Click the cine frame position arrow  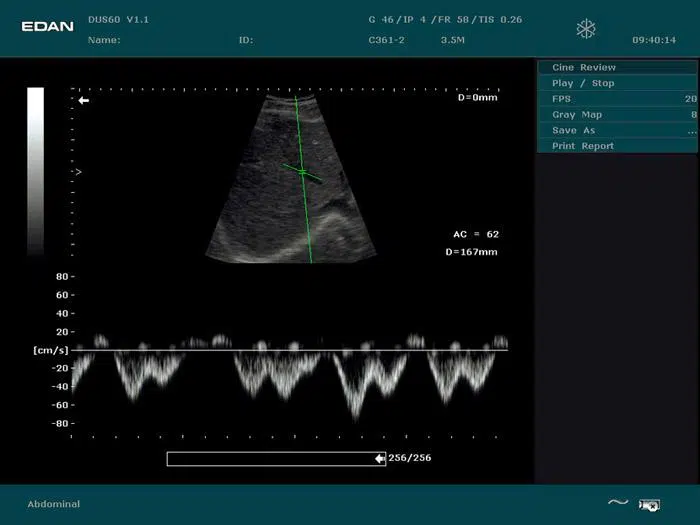[x=380, y=458]
